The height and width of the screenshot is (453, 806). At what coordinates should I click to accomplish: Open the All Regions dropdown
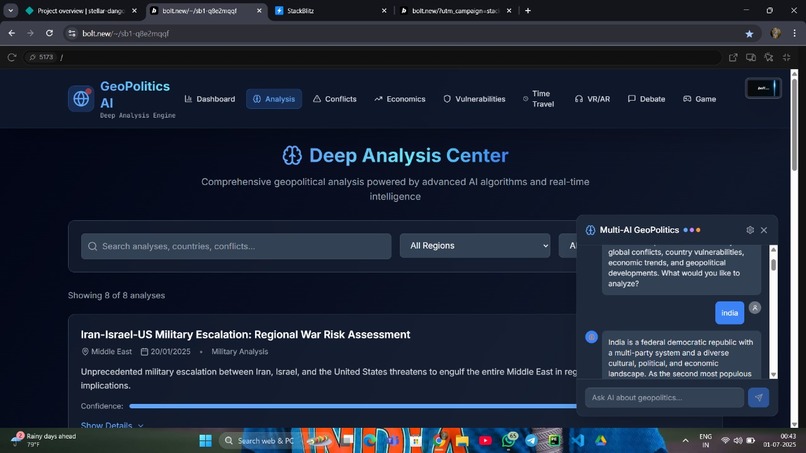click(475, 246)
